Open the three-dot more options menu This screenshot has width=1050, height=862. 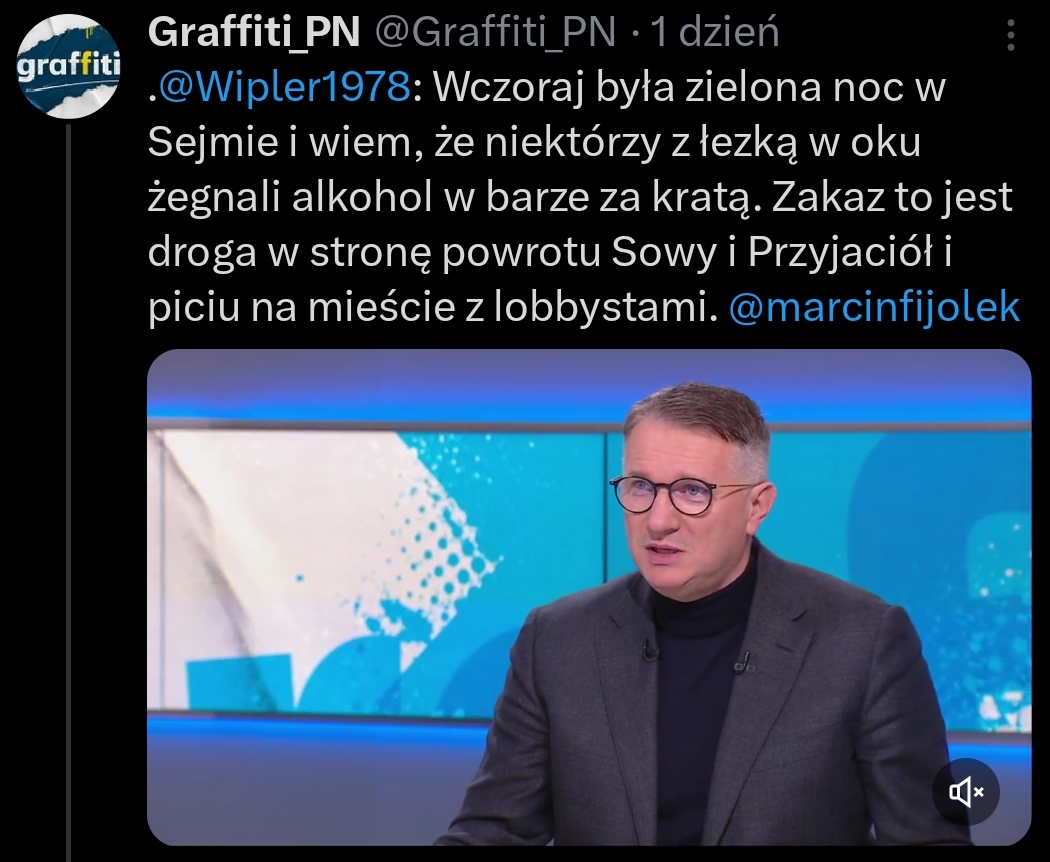(x=1010, y=34)
